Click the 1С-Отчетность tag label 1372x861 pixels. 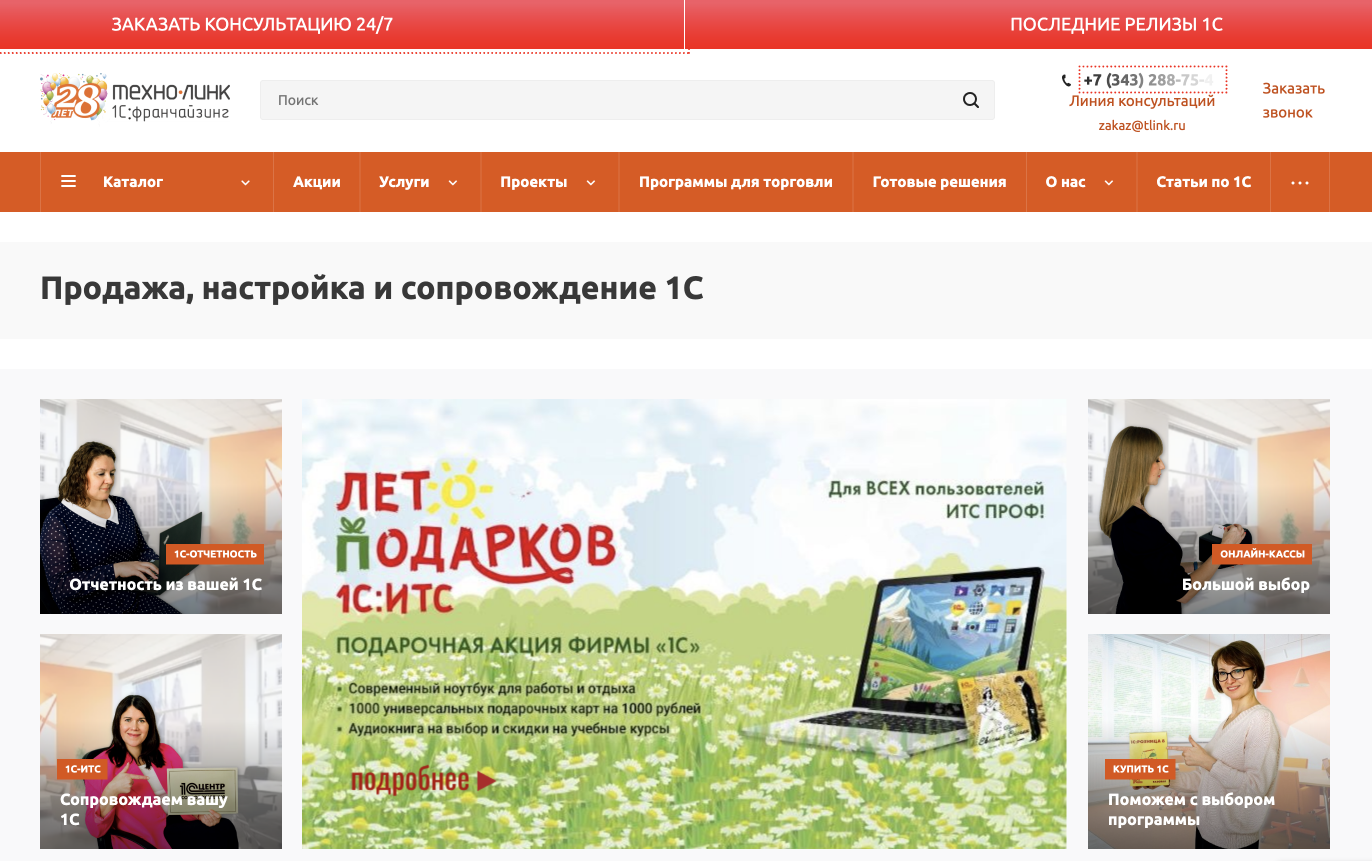coord(215,554)
